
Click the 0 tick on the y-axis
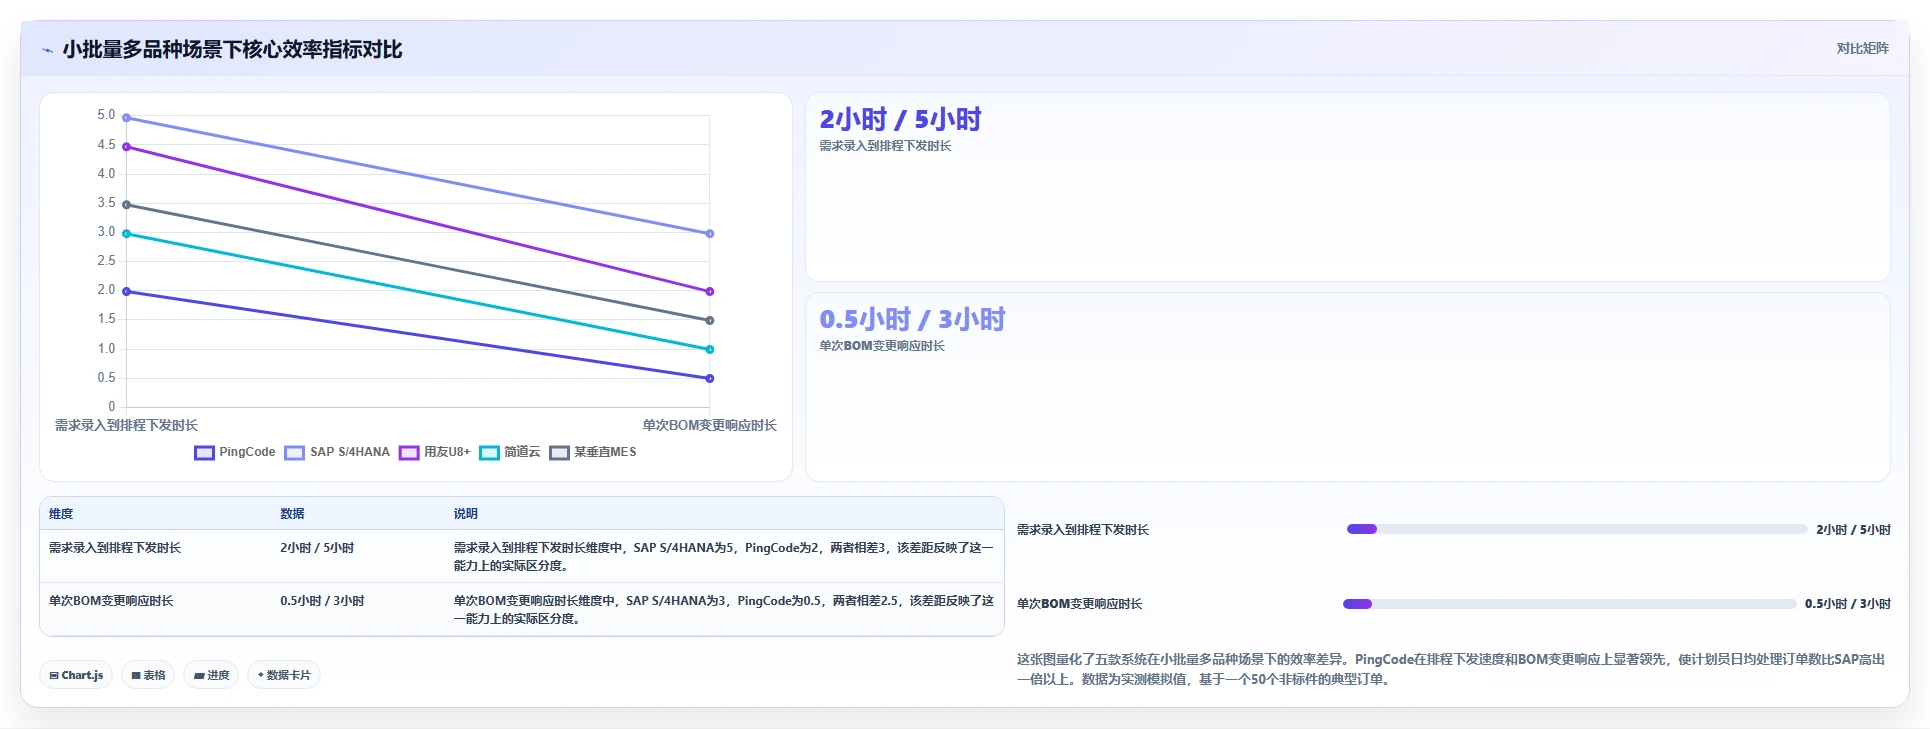112,406
